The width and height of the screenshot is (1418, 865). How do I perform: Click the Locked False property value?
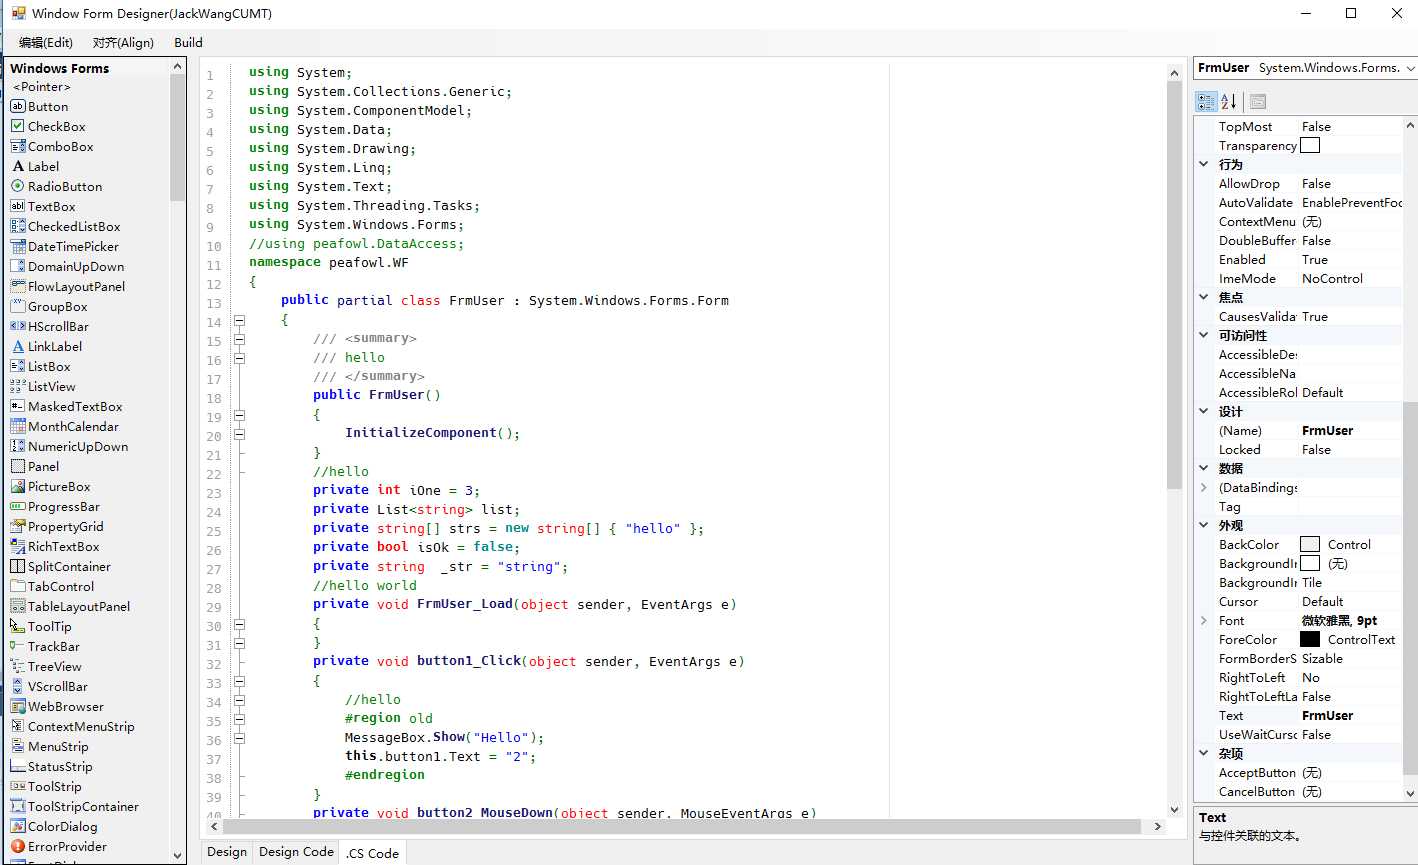[1350, 449]
